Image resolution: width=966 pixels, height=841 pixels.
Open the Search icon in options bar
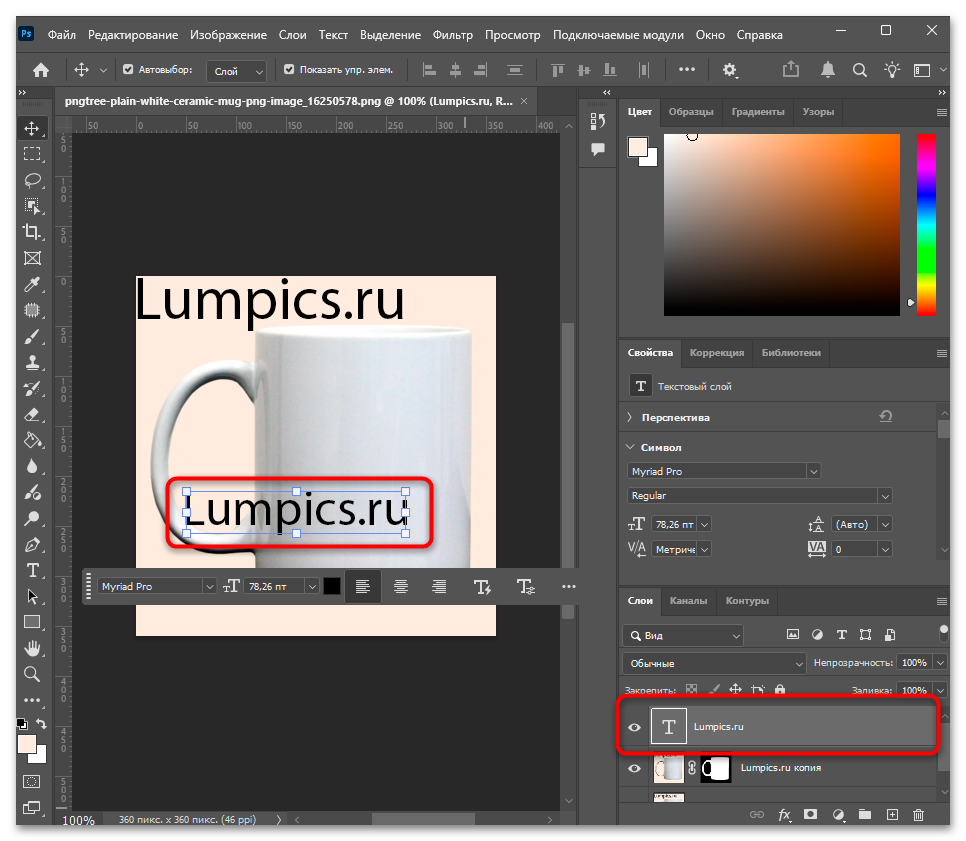(859, 70)
